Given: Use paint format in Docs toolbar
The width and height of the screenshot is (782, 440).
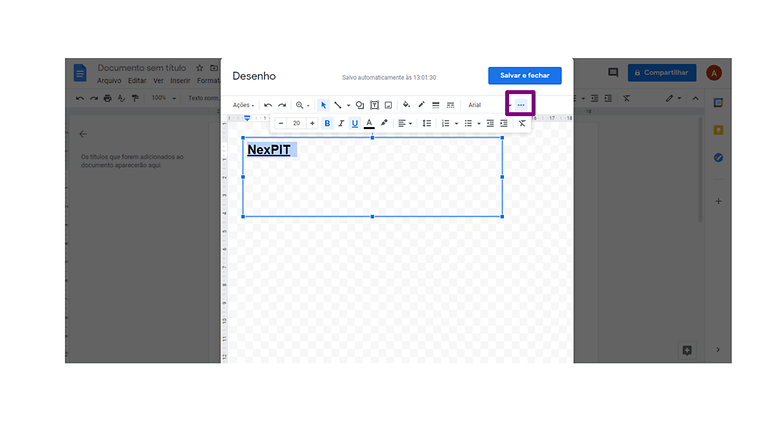Looking at the screenshot, I should click(x=135, y=98).
